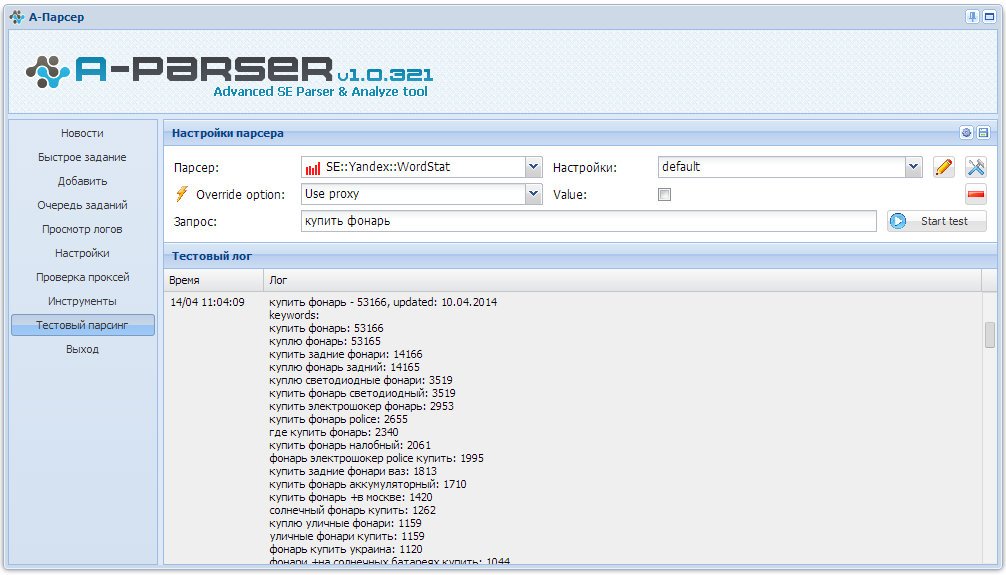The image size is (1006, 575).
Task: Click log line купить задние фонари ваз: 1813
Action: (x=353, y=471)
